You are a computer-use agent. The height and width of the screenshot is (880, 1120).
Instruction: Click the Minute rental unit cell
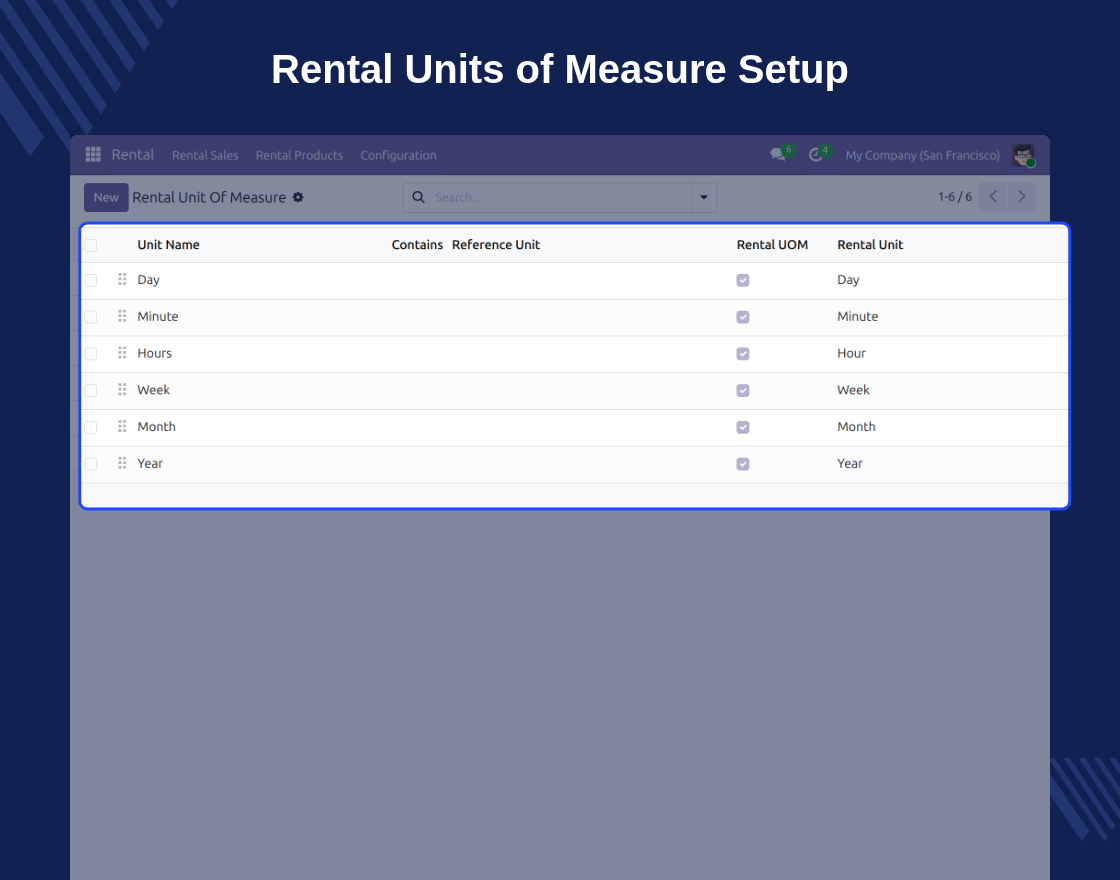[857, 316]
